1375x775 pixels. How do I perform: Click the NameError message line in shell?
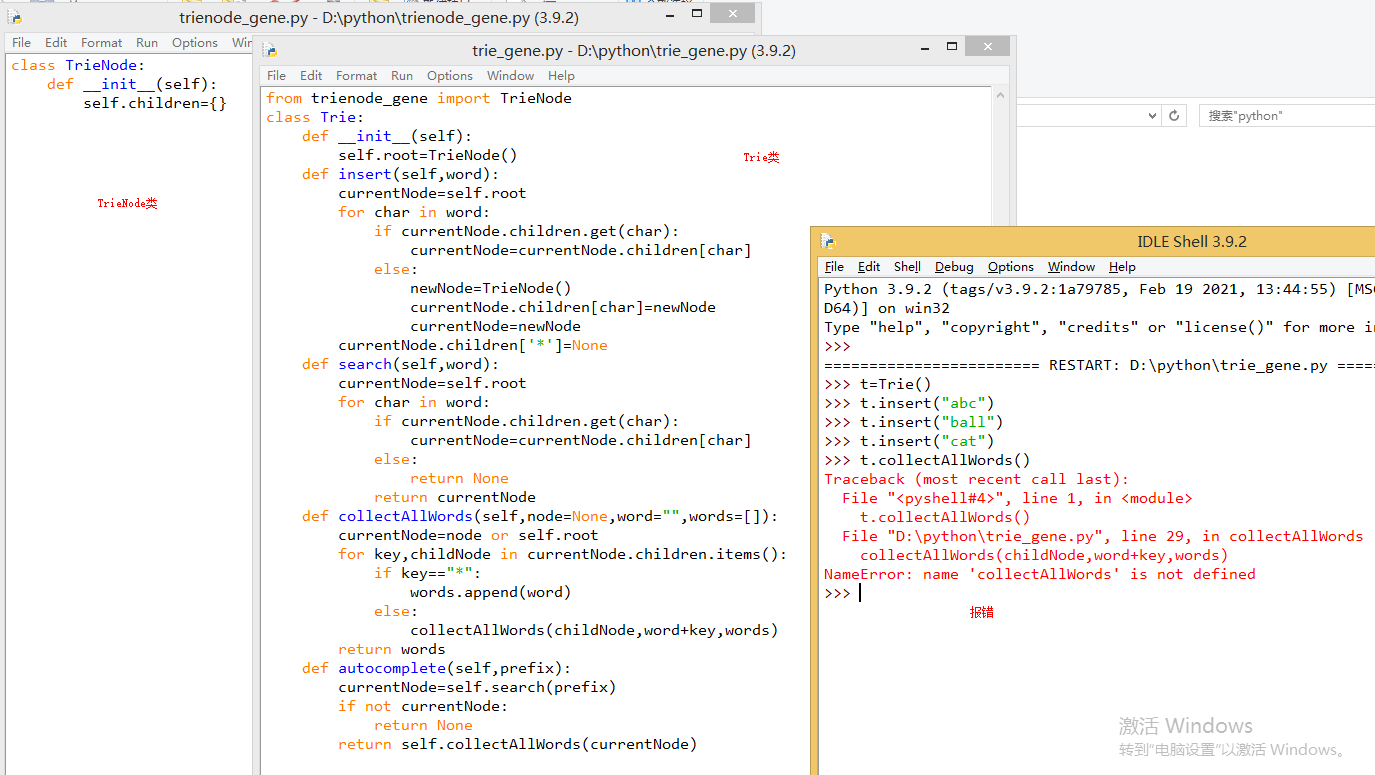click(1040, 574)
